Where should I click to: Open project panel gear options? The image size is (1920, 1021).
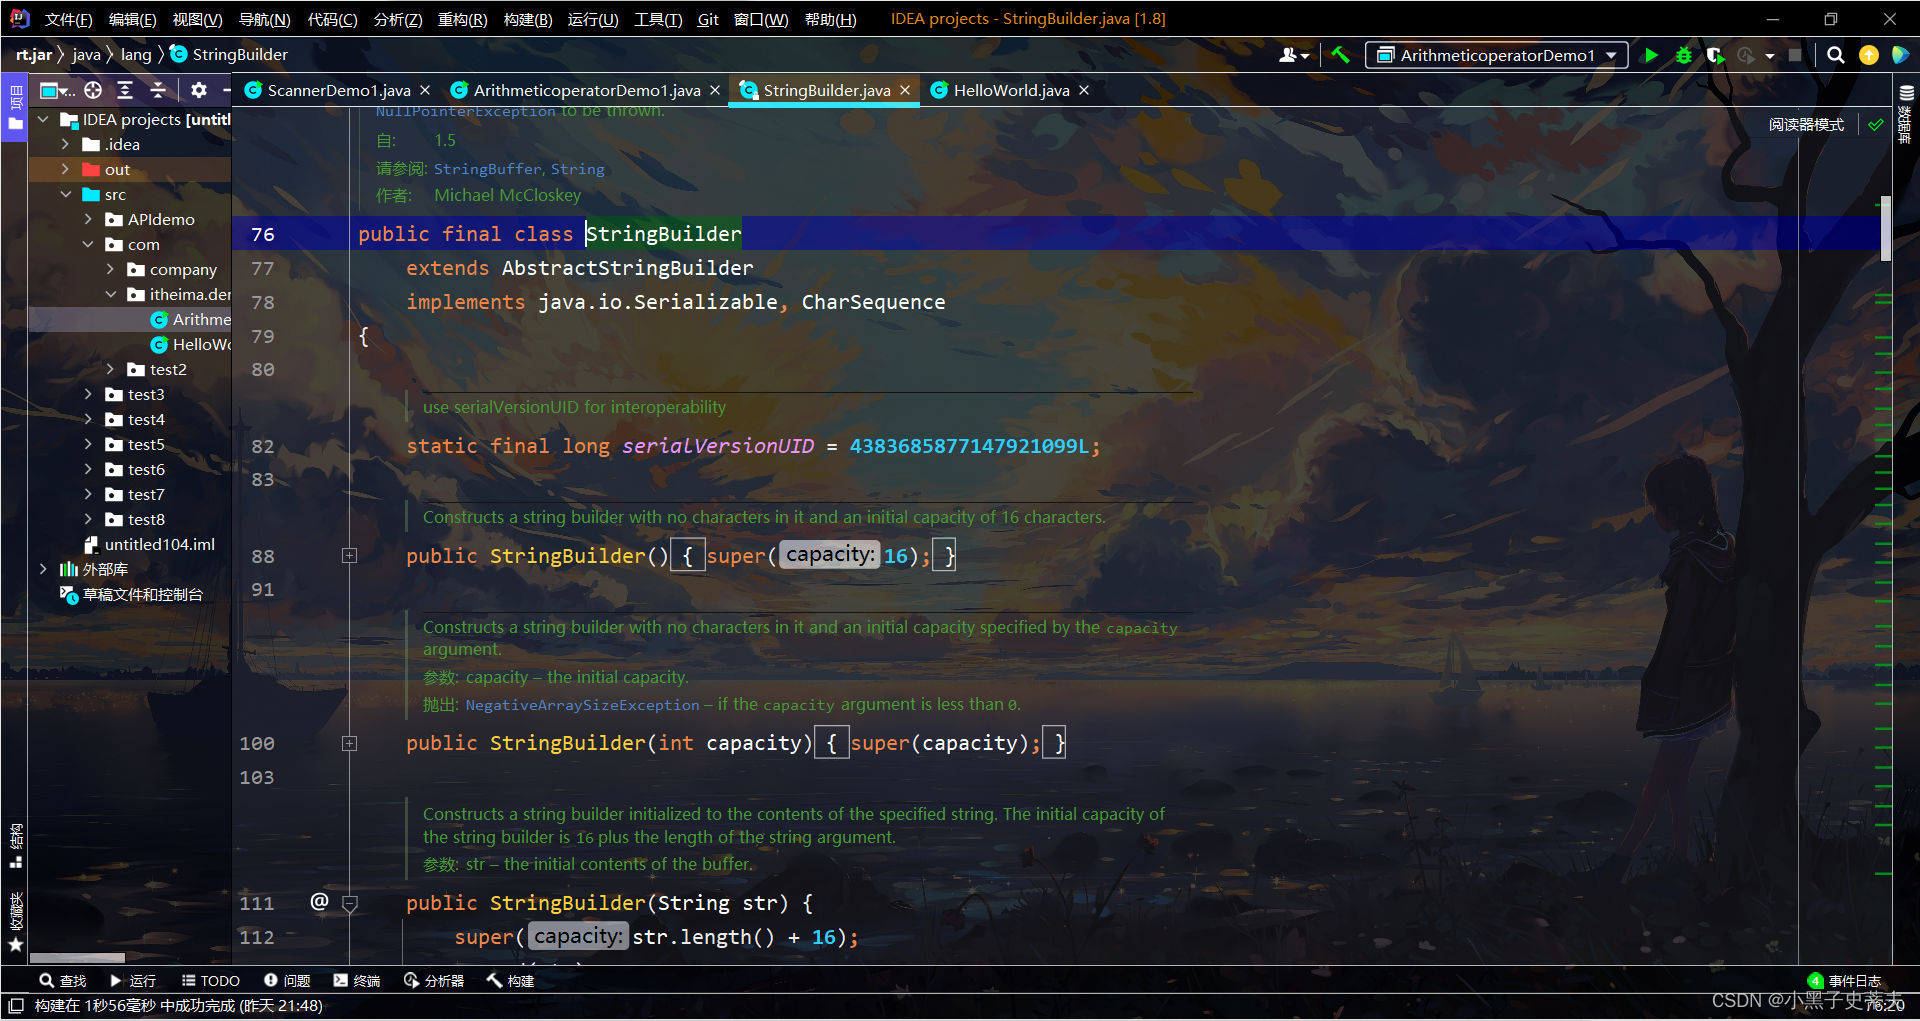[199, 90]
